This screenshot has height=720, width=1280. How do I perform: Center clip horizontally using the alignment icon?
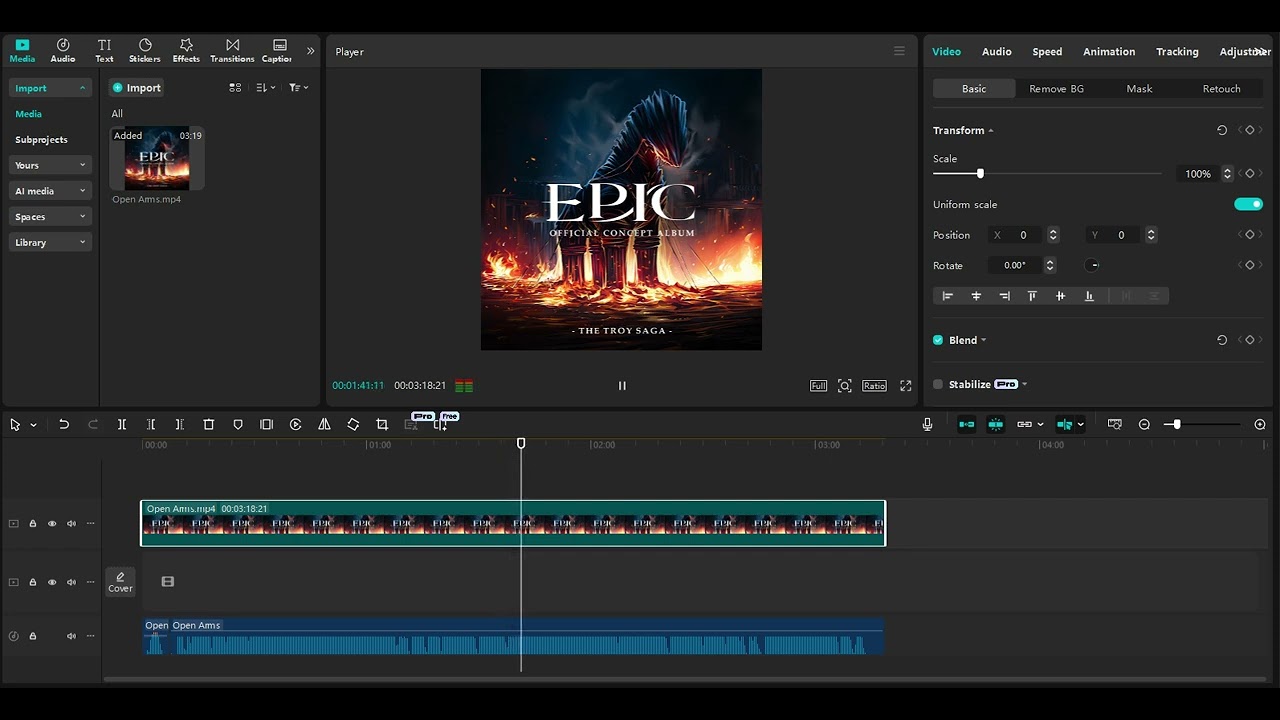pos(976,296)
